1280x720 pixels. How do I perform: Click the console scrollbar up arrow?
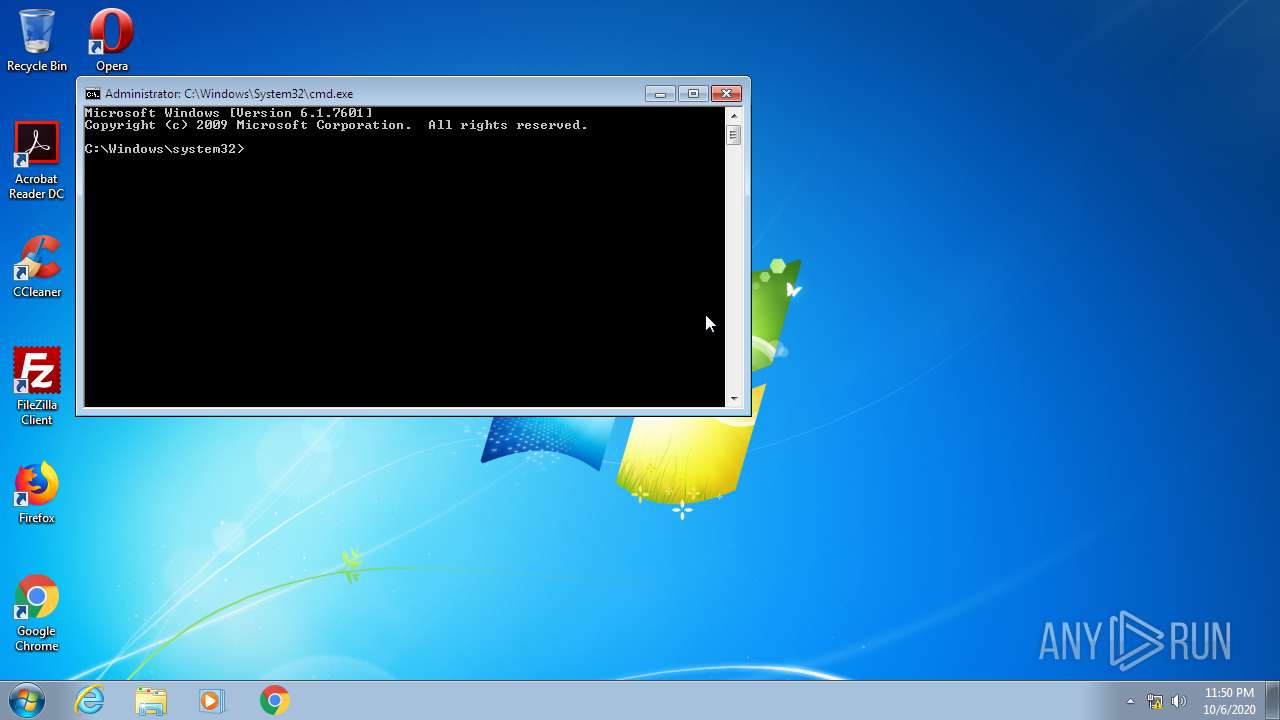734,115
